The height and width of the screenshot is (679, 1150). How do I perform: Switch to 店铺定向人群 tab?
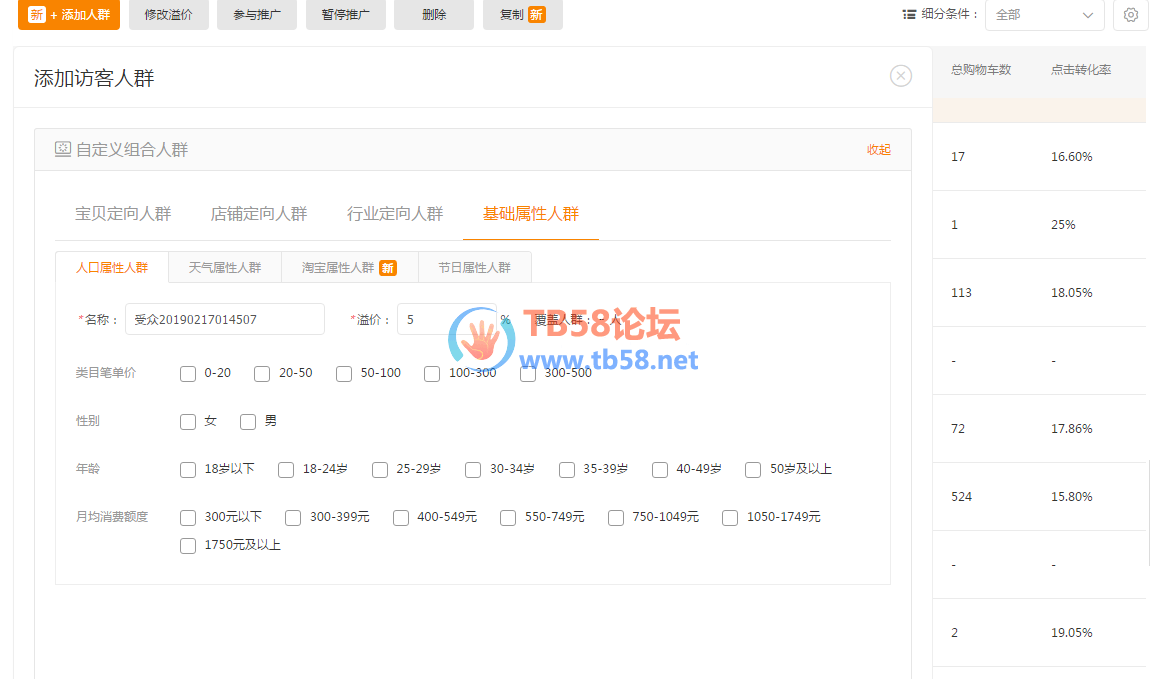259,214
